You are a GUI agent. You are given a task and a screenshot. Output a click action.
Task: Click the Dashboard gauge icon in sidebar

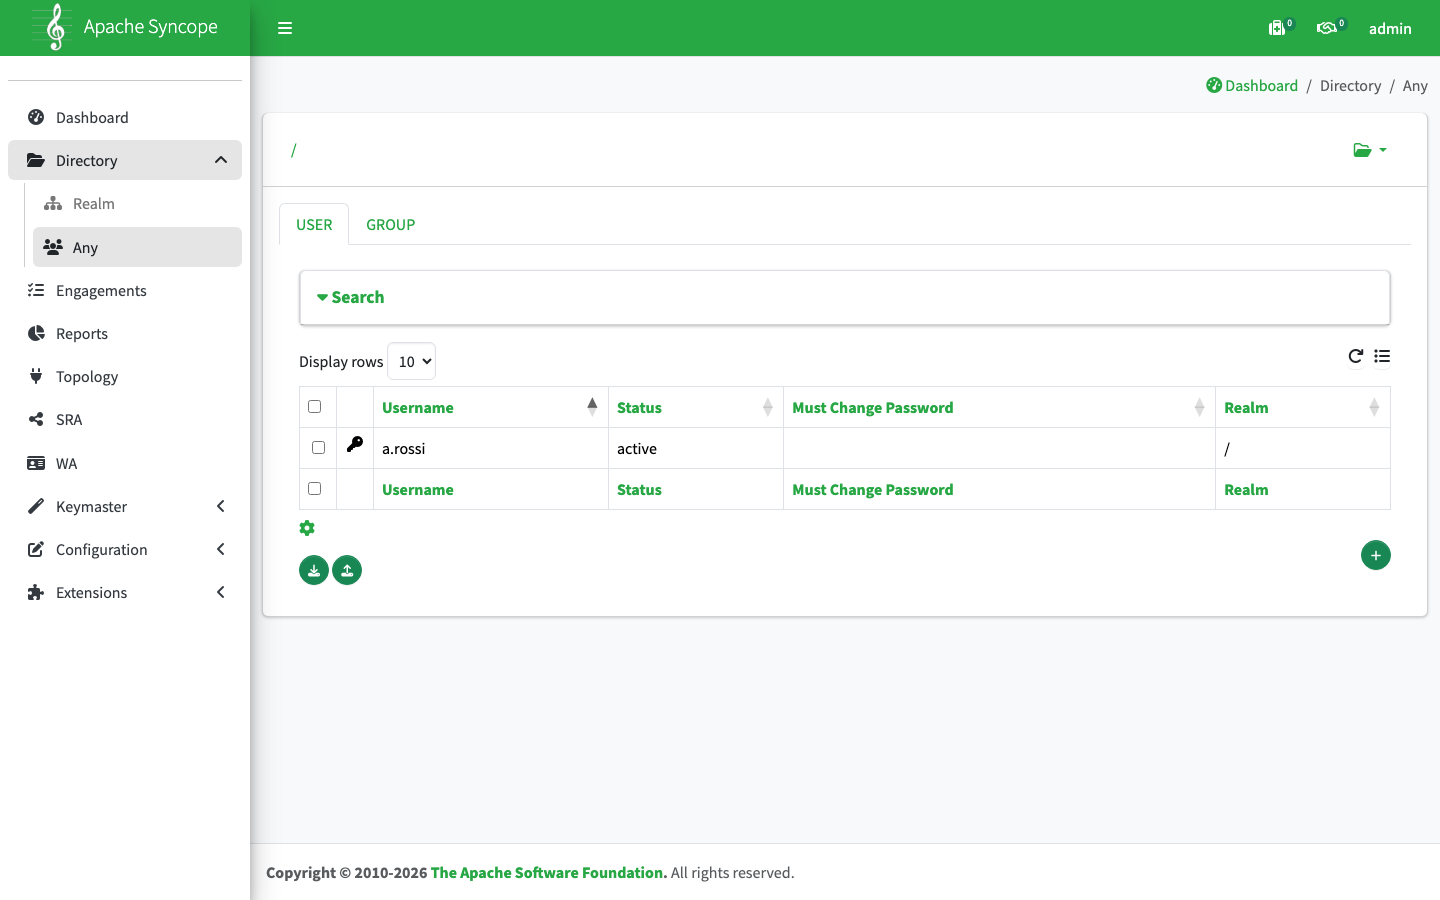[36, 117]
